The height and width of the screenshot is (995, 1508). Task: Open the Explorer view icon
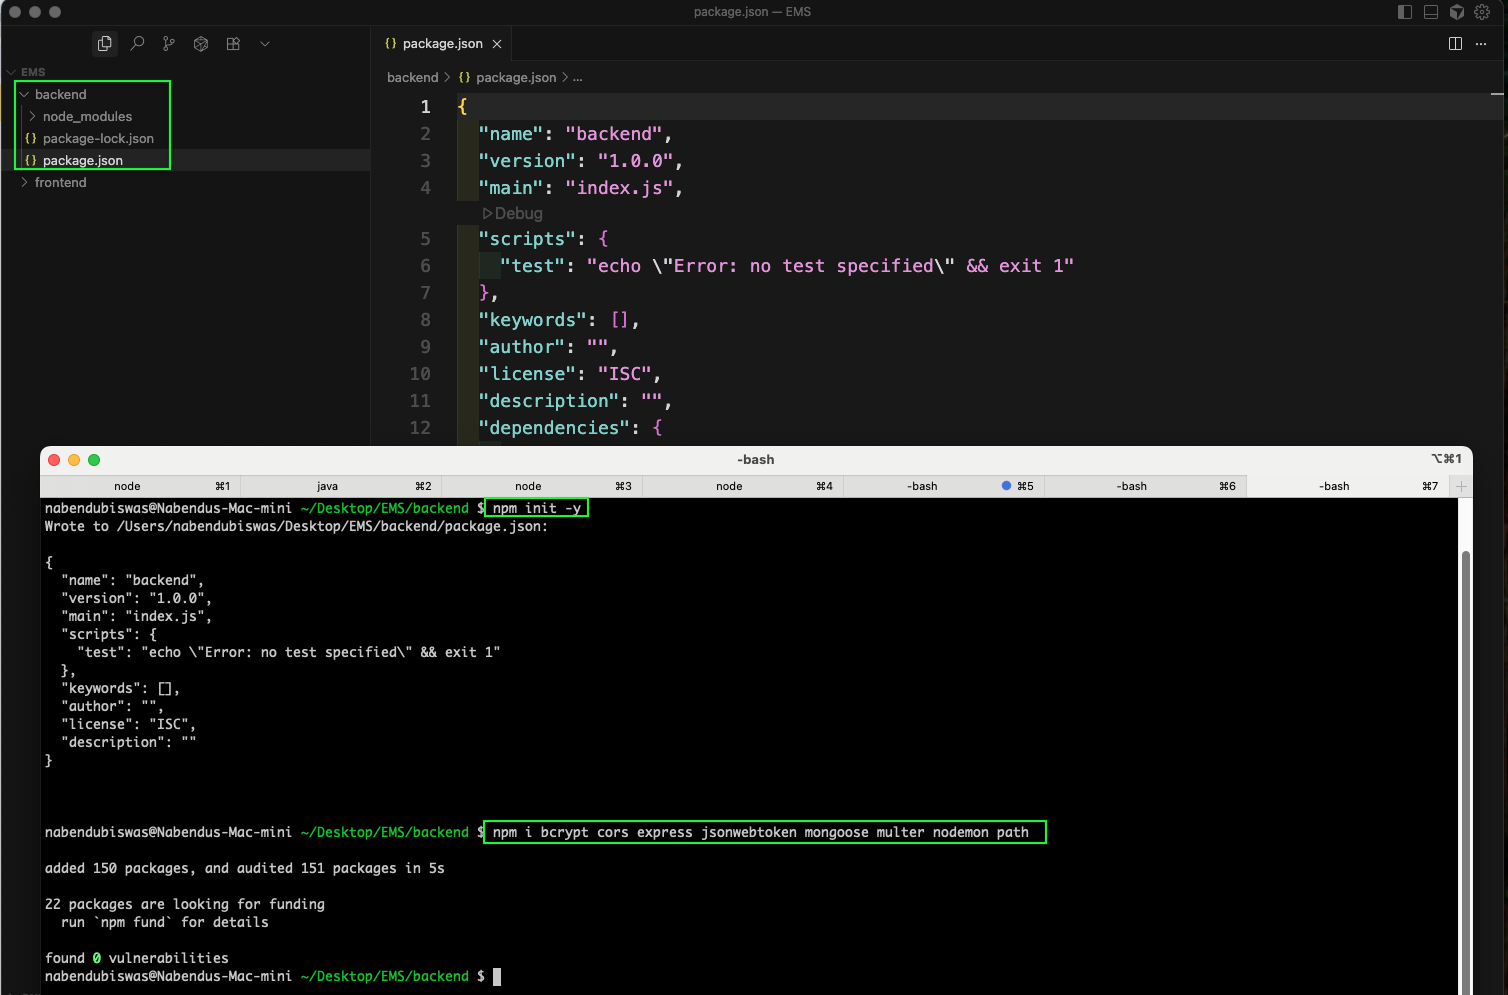tap(104, 44)
